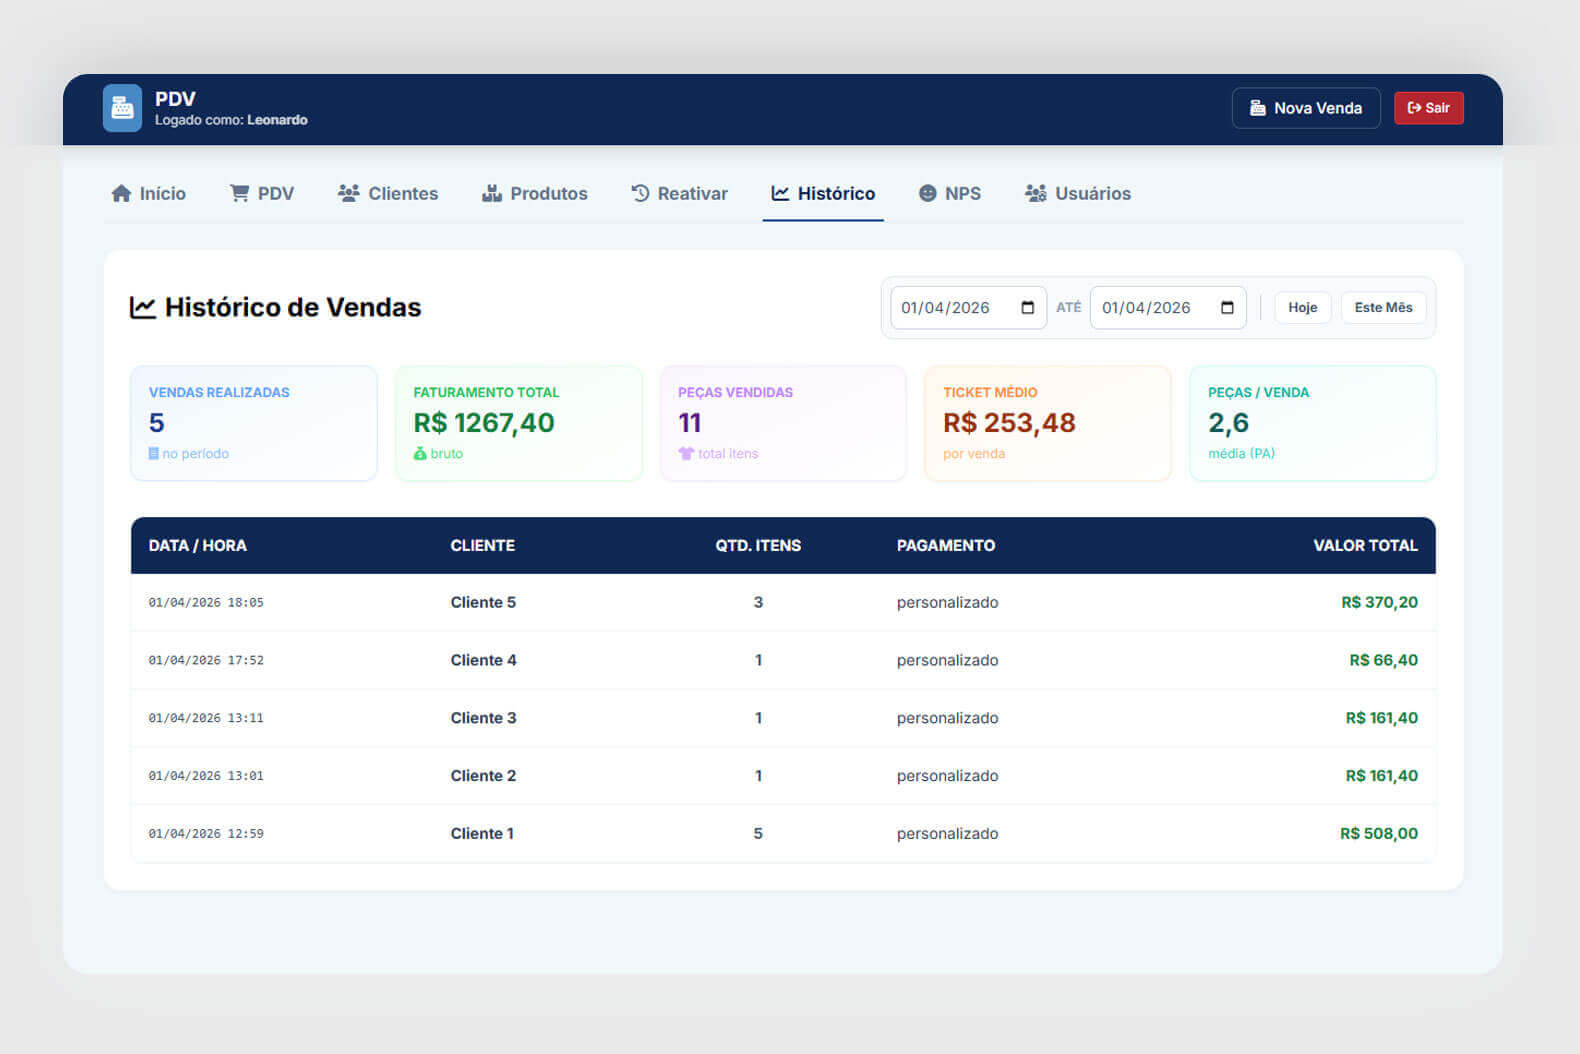The width and height of the screenshot is (1580, 1054).
Task: Open the Produtos tab
Action: [x=535, y=193]
